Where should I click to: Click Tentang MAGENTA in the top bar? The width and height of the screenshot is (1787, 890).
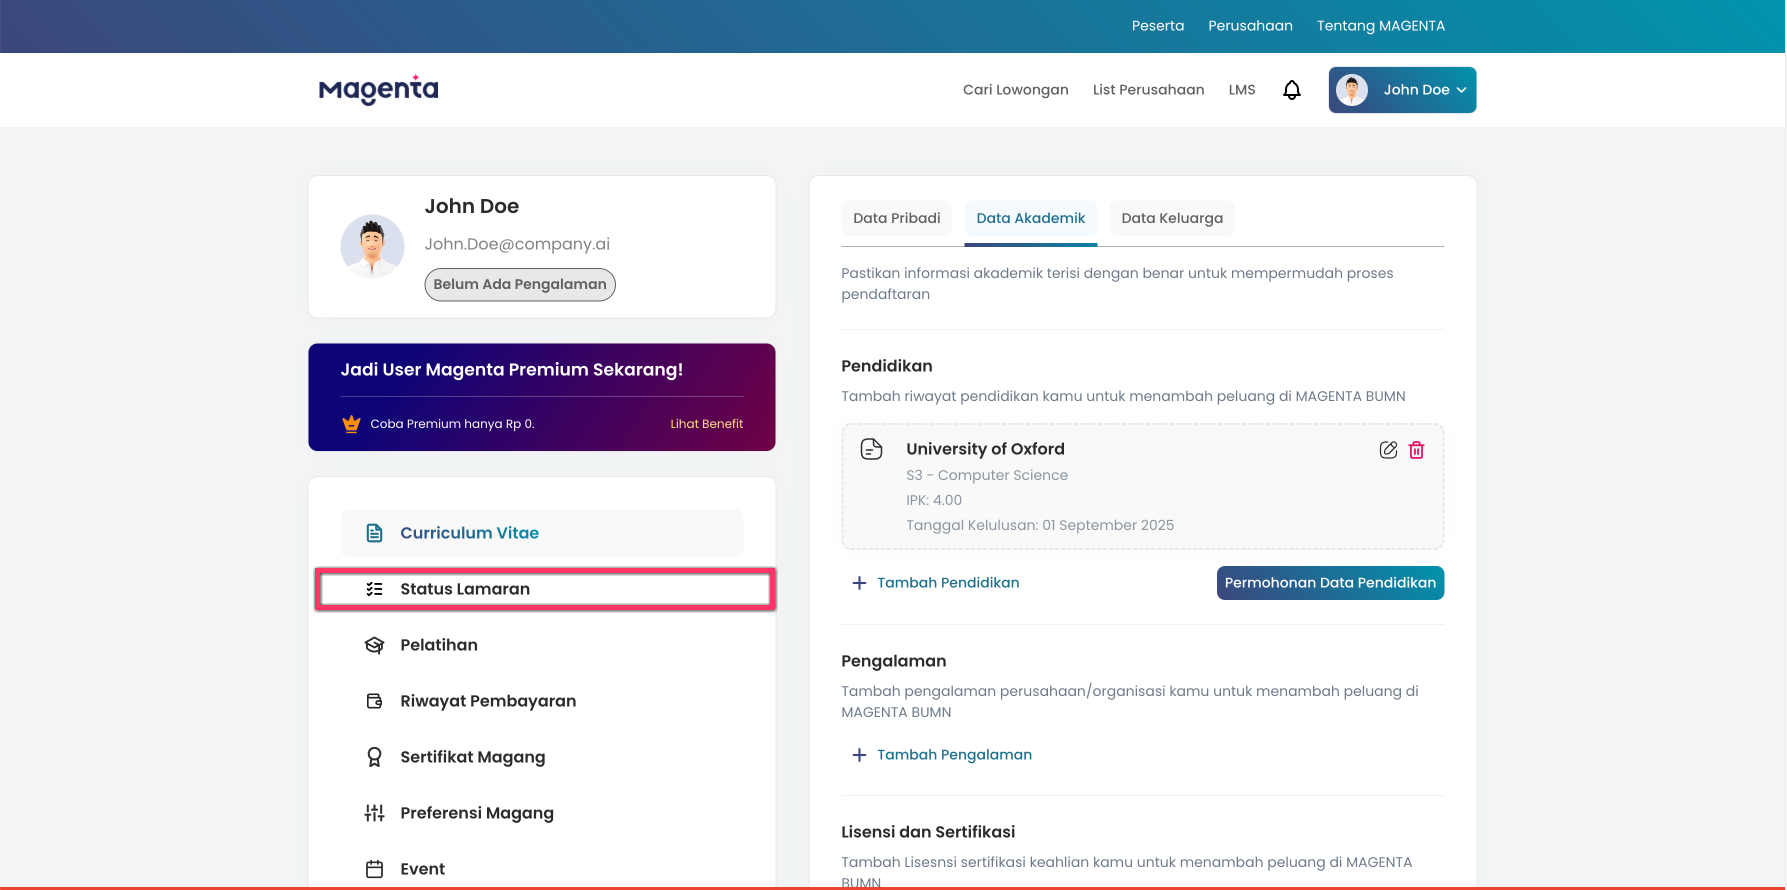(1380, 26)
